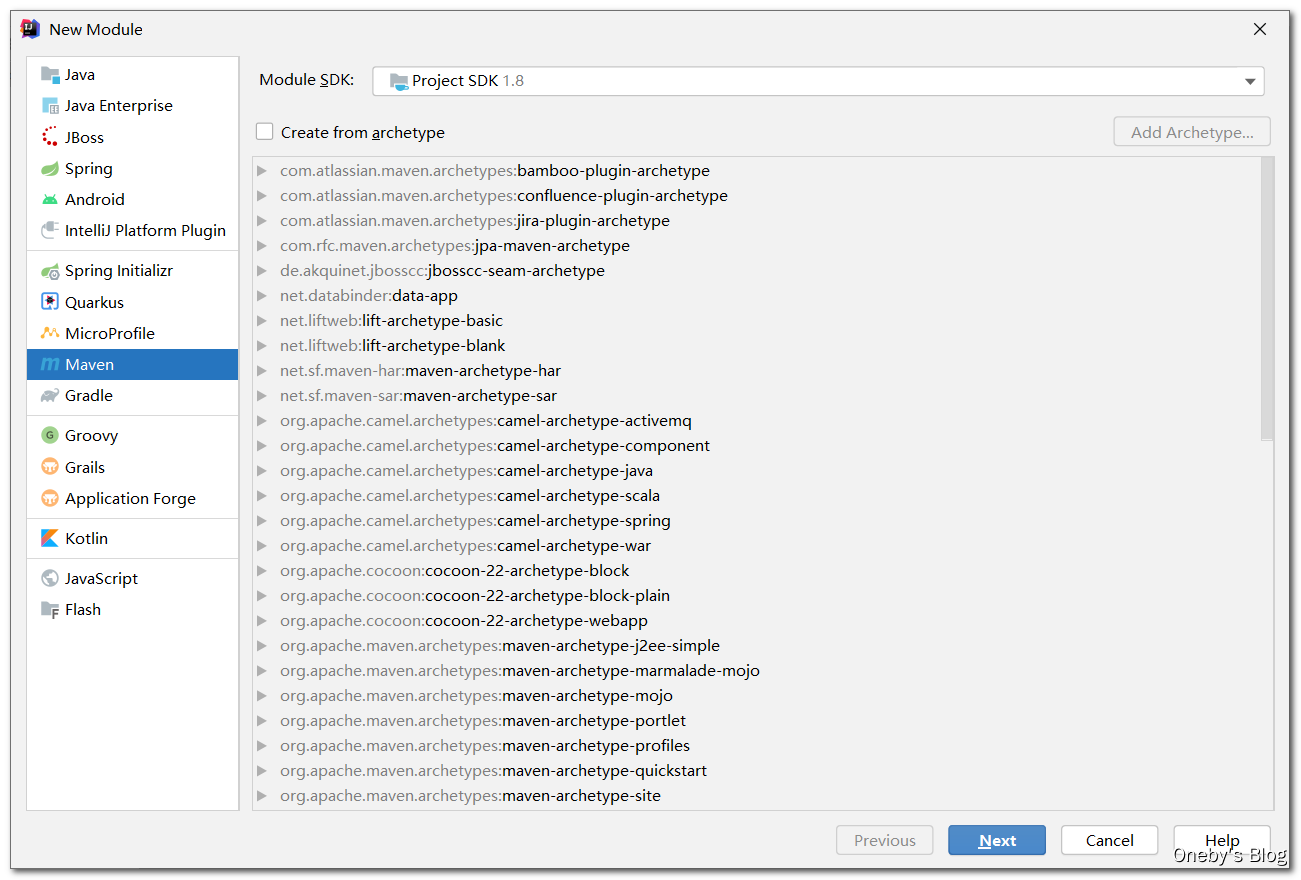Select camel-archetype-scala row text
The height and width of the screenshot is (880, 1301).
(470, 496)
